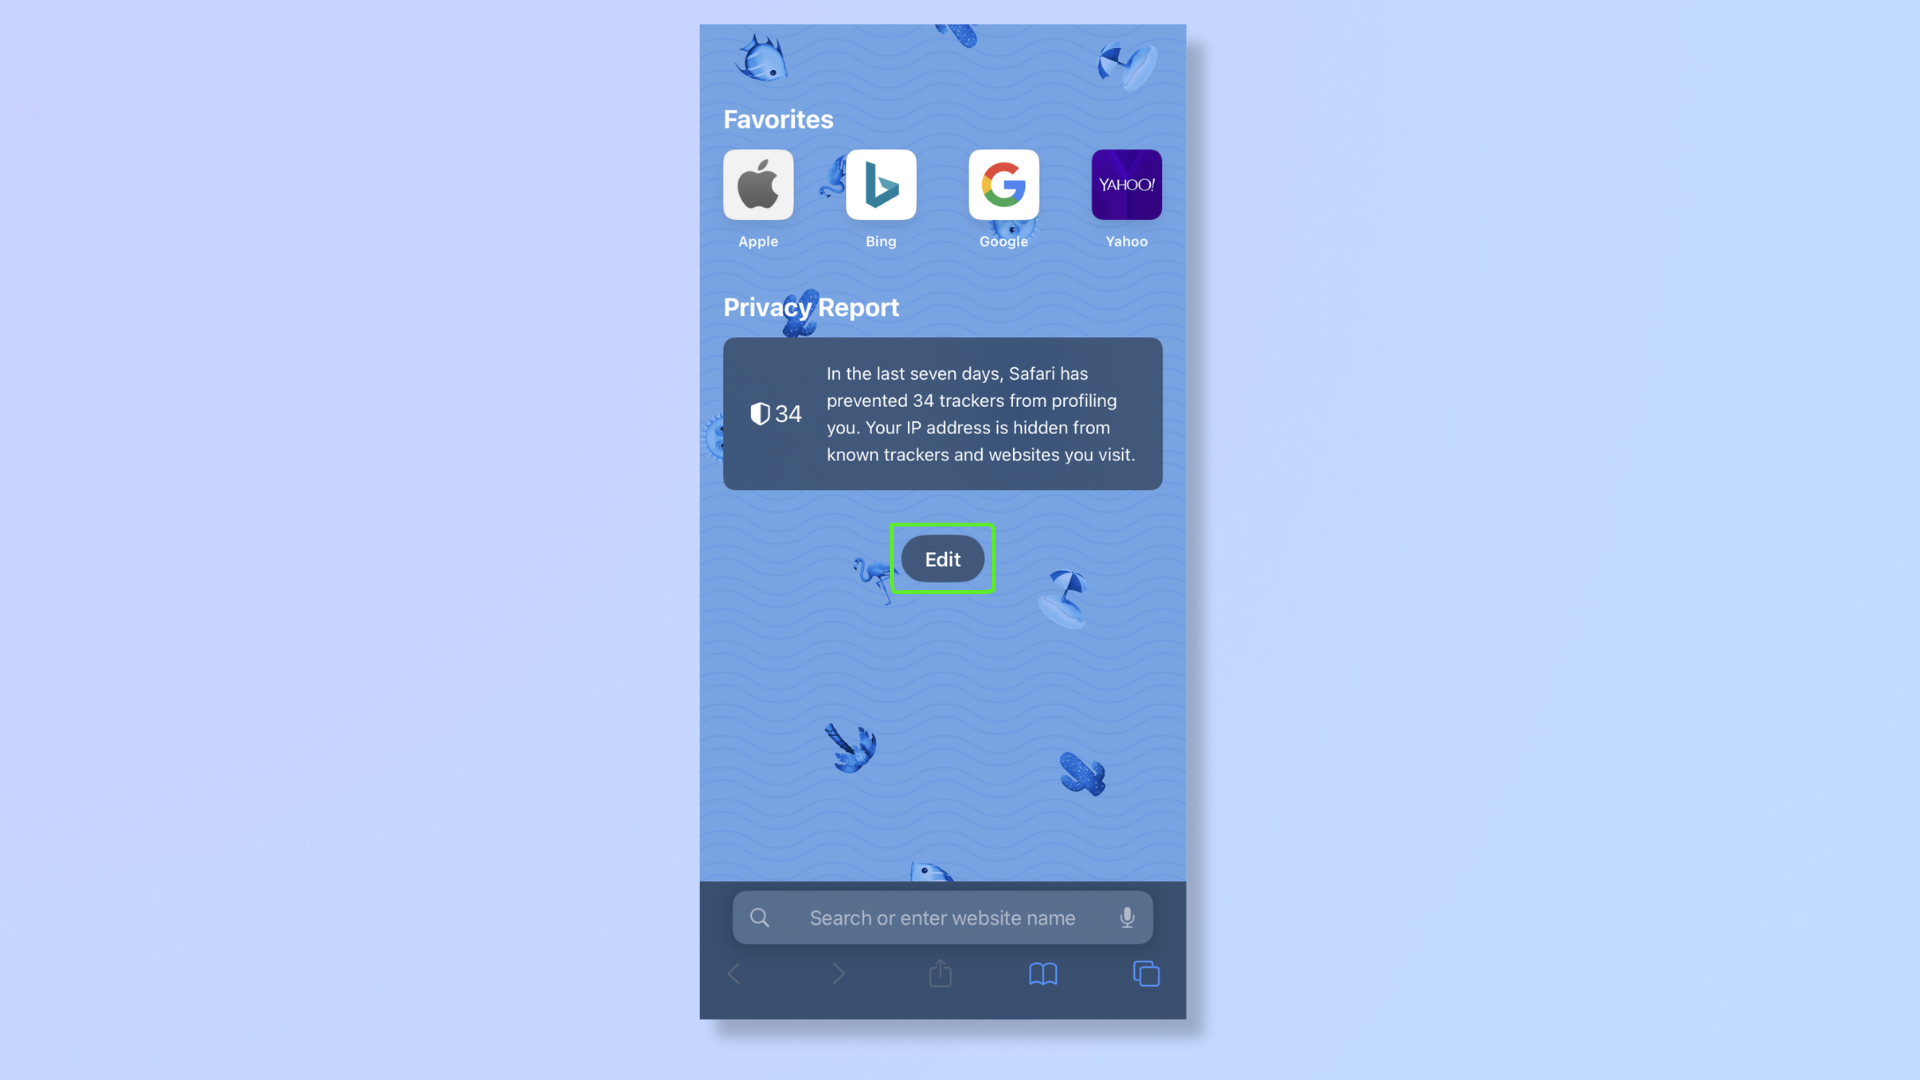Open Safari bookmarks panel

[1043, 973]
